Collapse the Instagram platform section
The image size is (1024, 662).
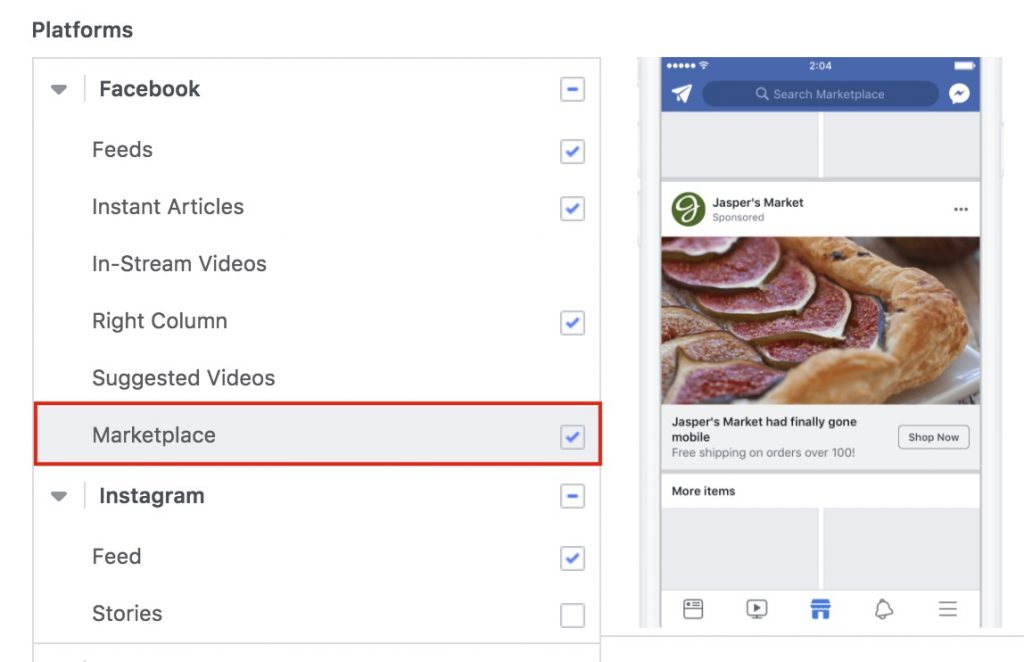pos(59,496)
